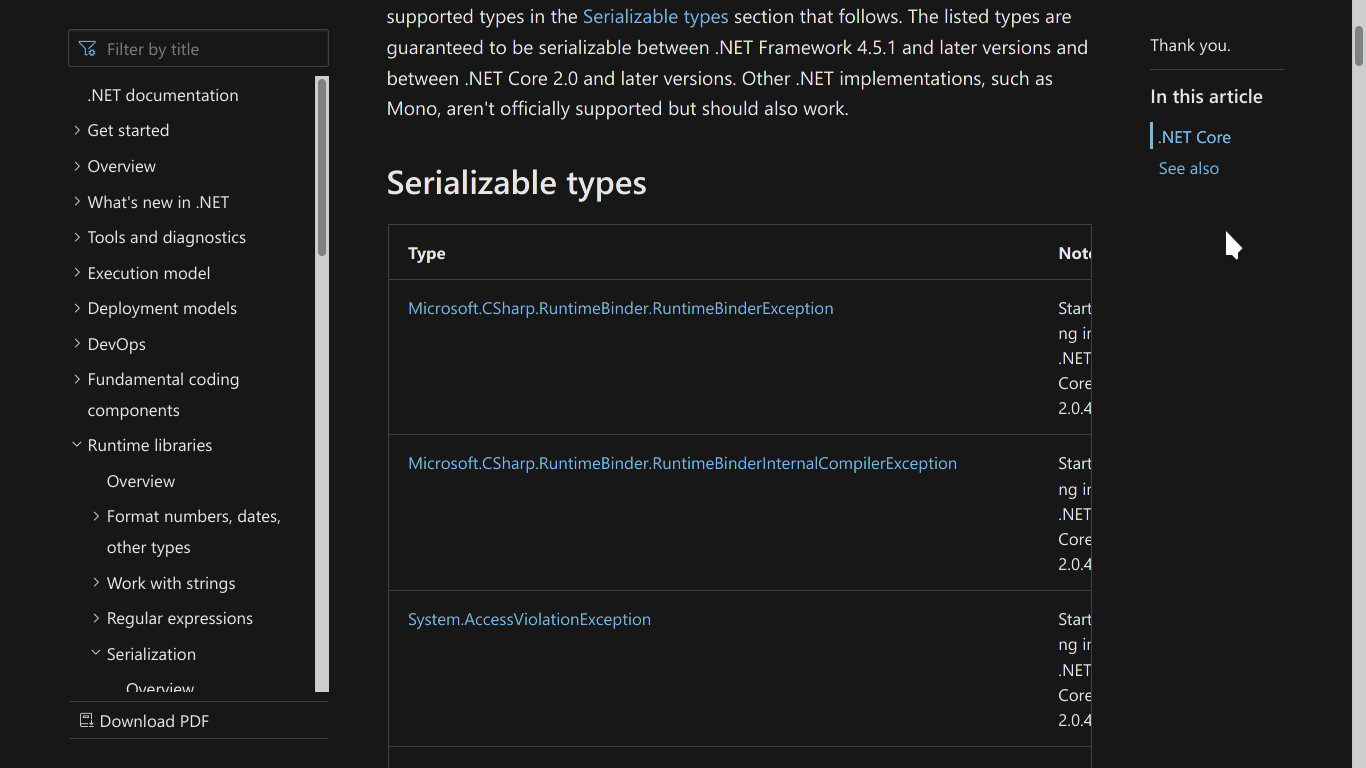Collapse the Runtime libraries section
Viewport: 1366px width, 768px height.
coord(77,445)
